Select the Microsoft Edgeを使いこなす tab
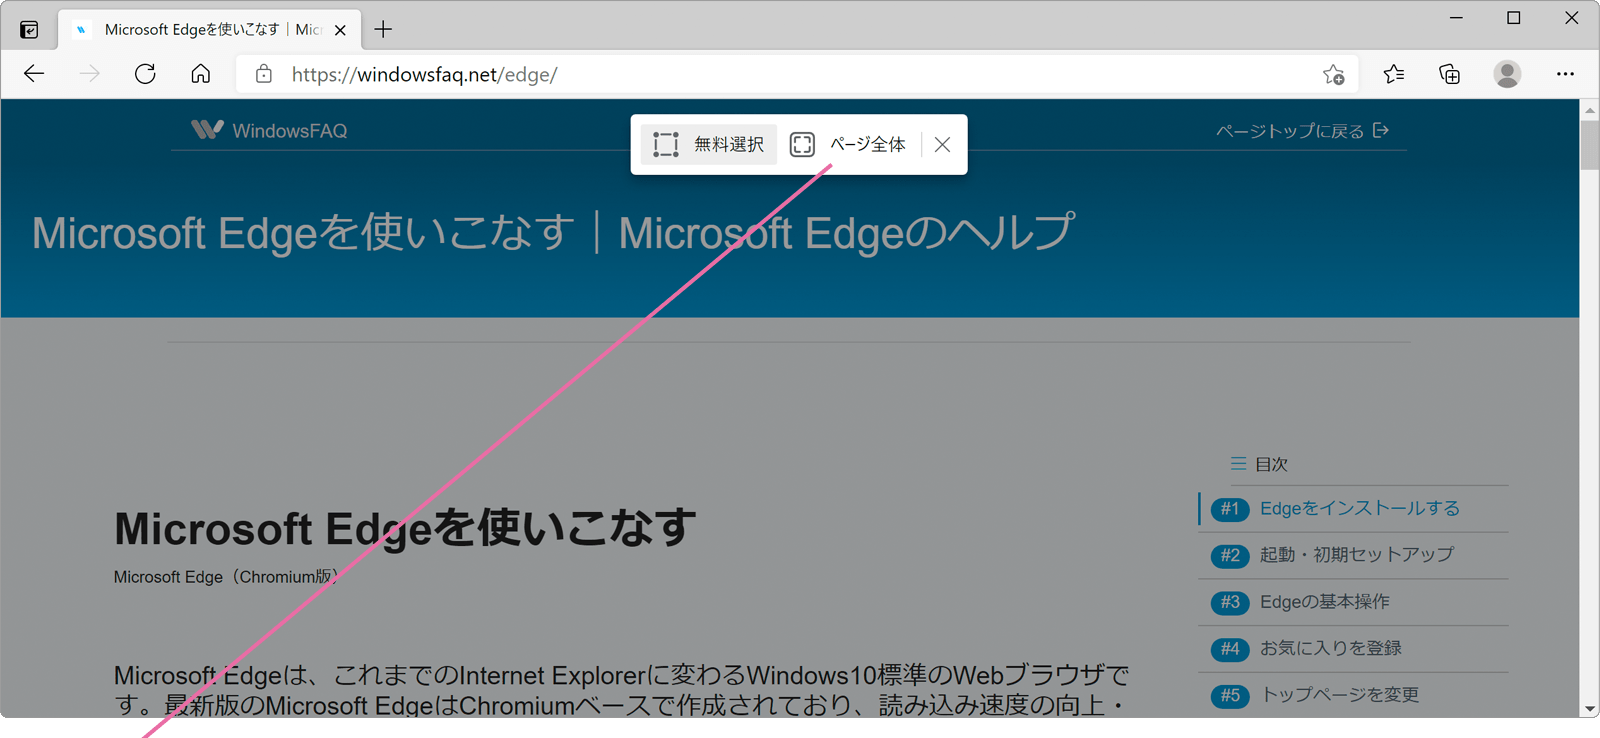This screenshot has height=738, width=1600. (208, 30)
